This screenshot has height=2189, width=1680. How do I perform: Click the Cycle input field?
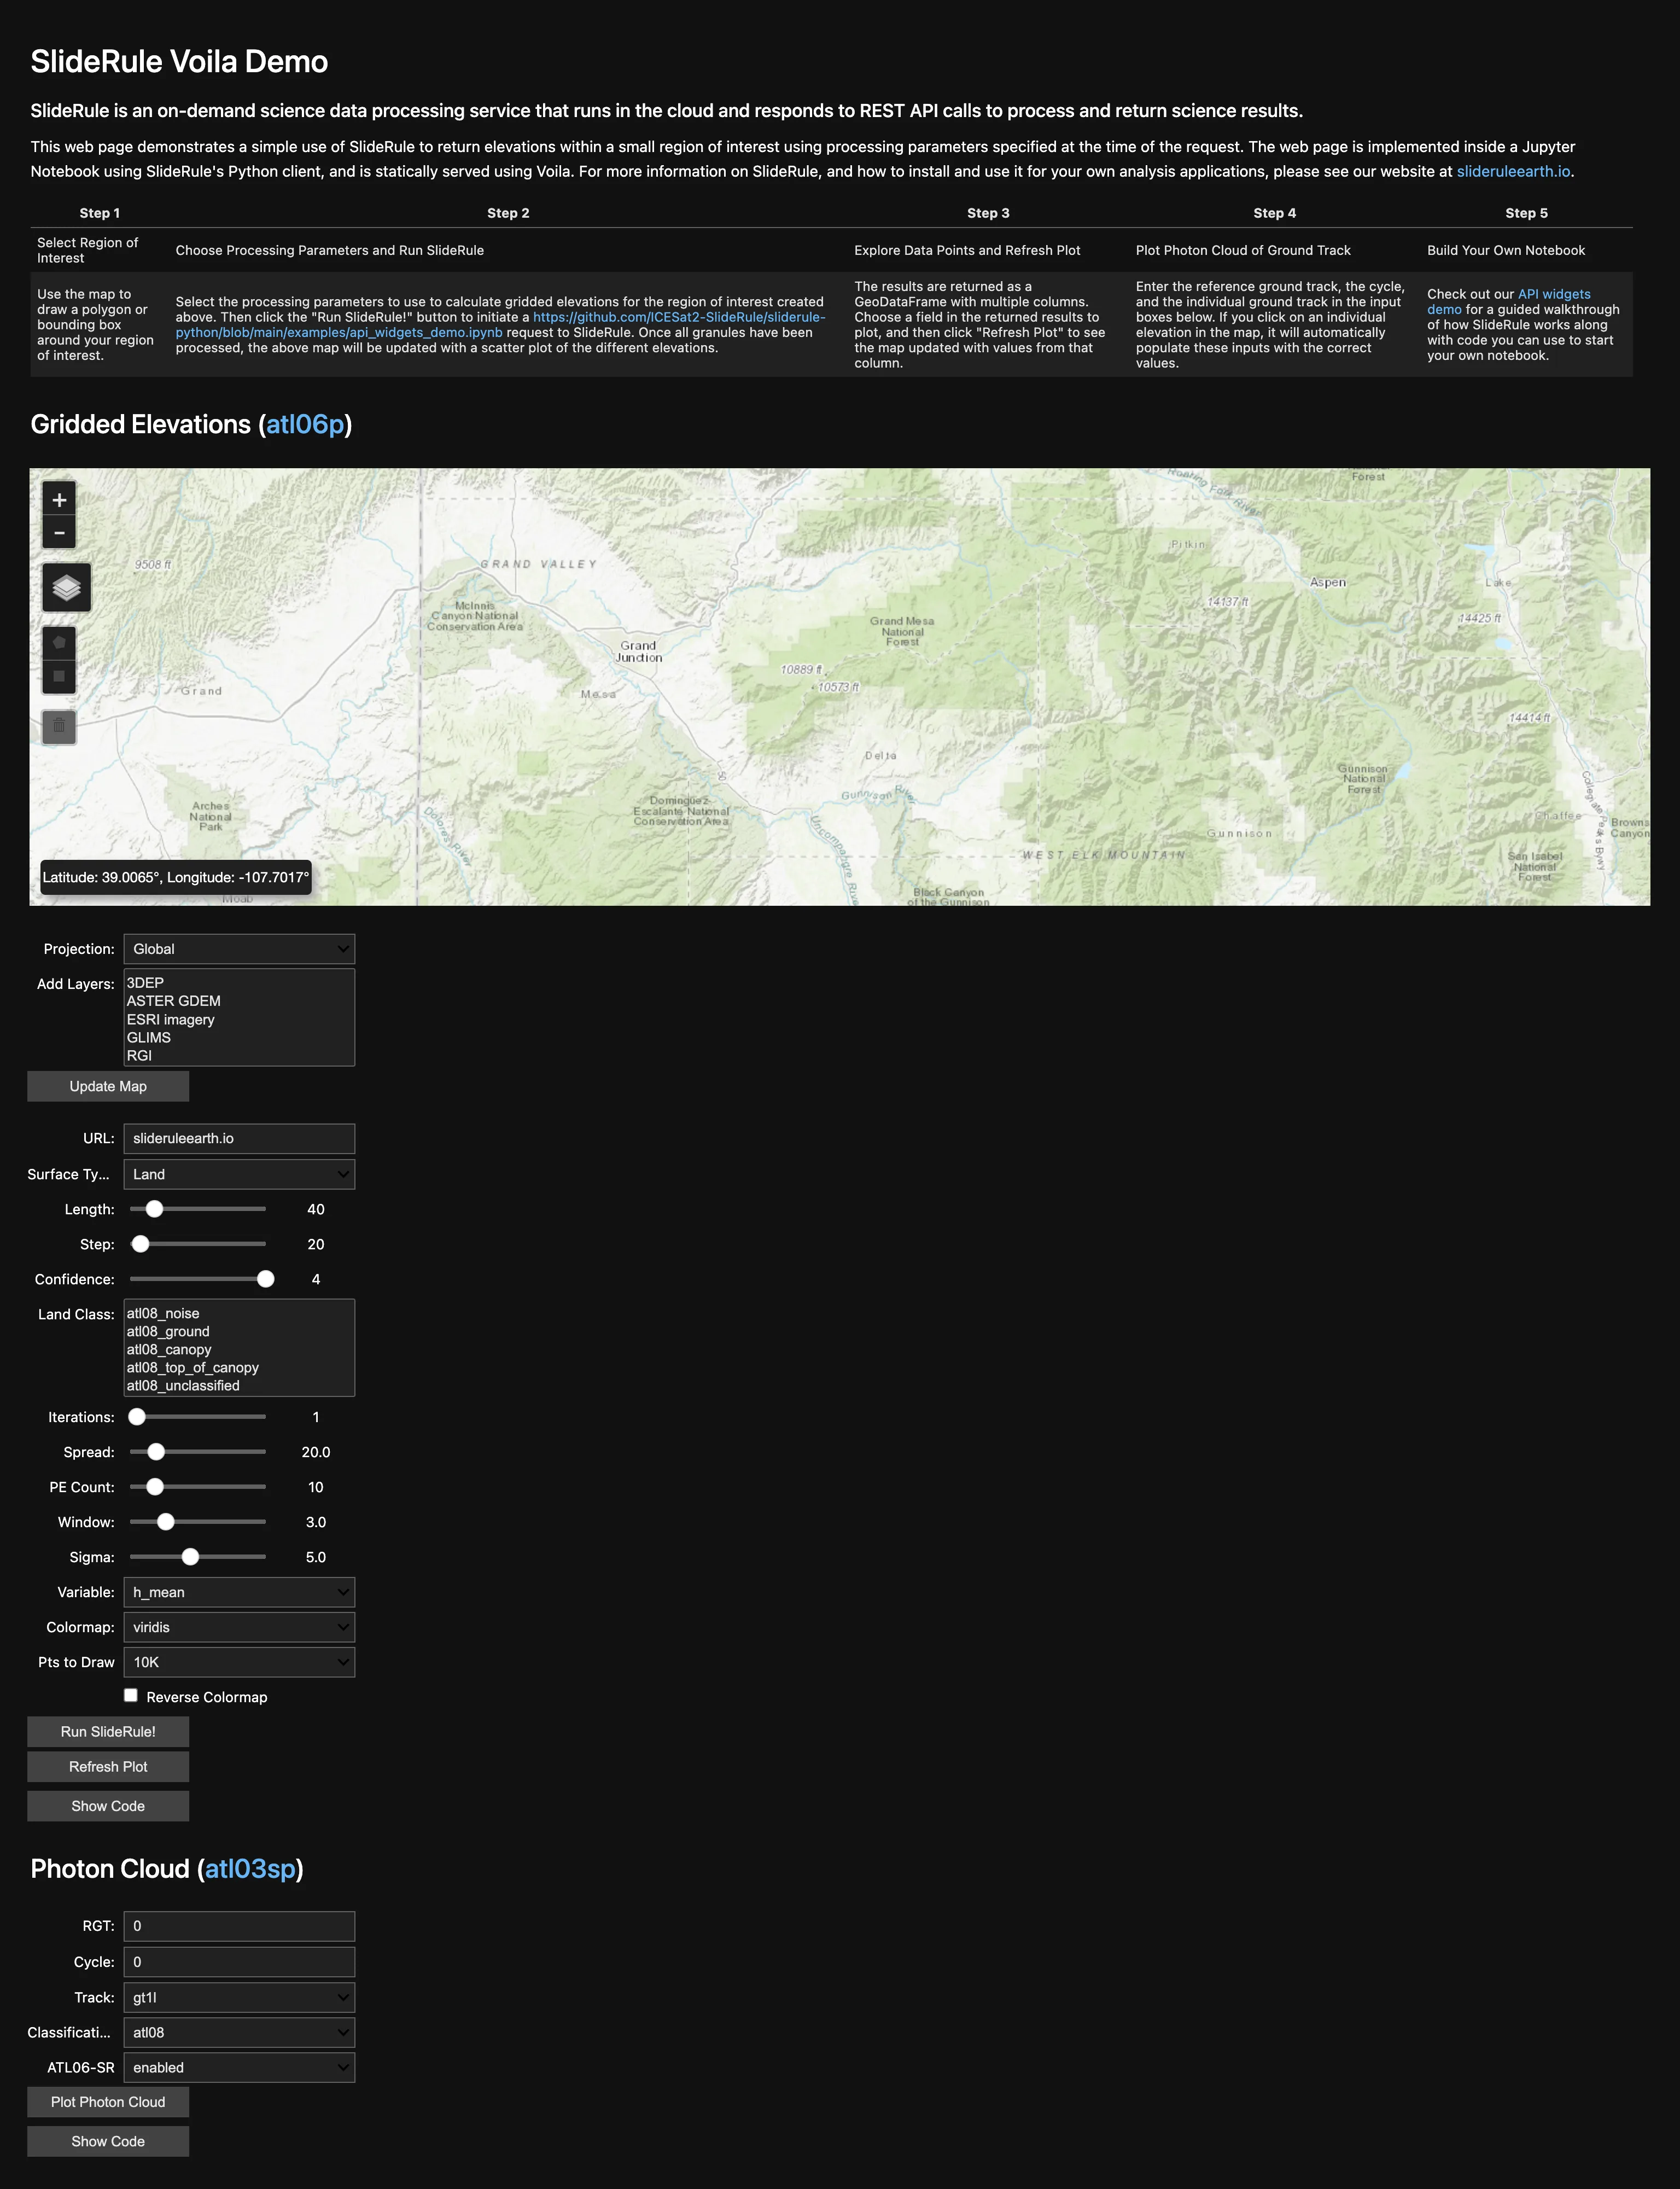239,1962
